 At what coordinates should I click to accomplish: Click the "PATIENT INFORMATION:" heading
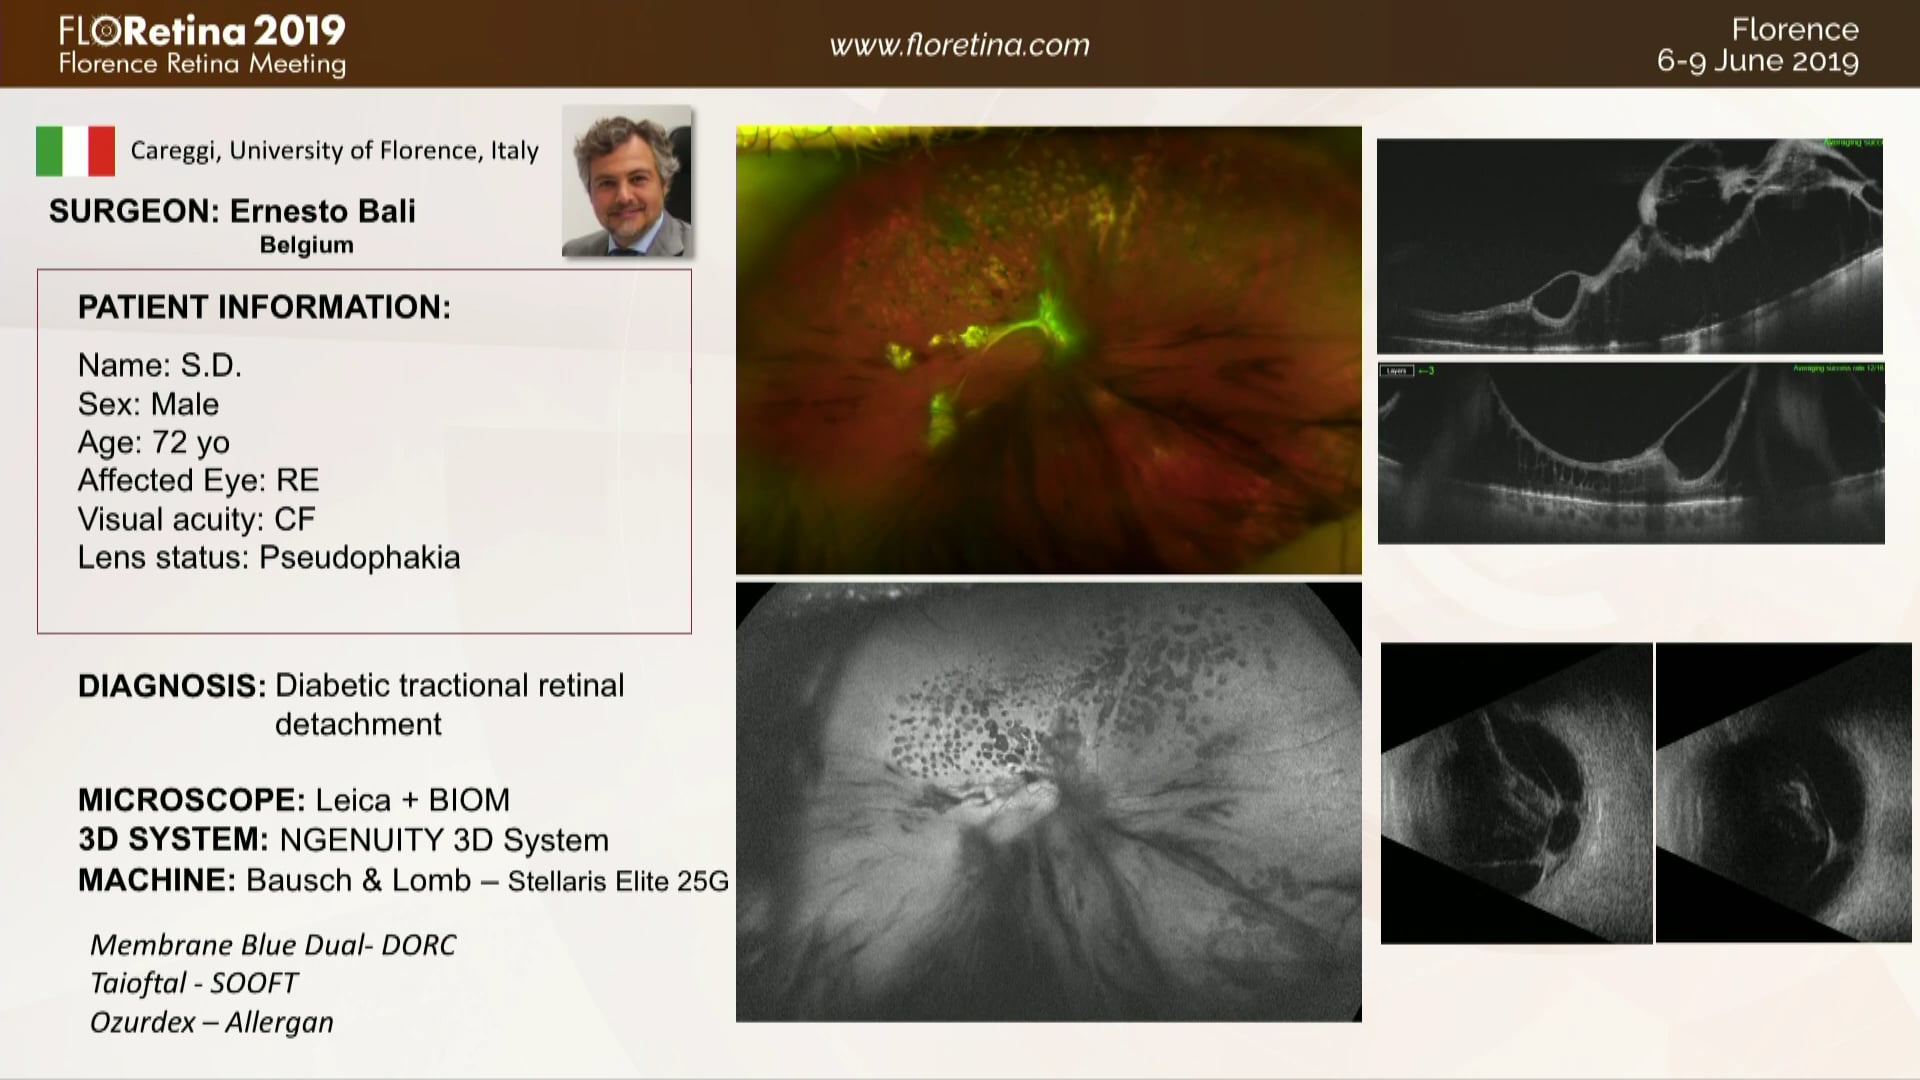pyautogui.click(x=264, y=307)
